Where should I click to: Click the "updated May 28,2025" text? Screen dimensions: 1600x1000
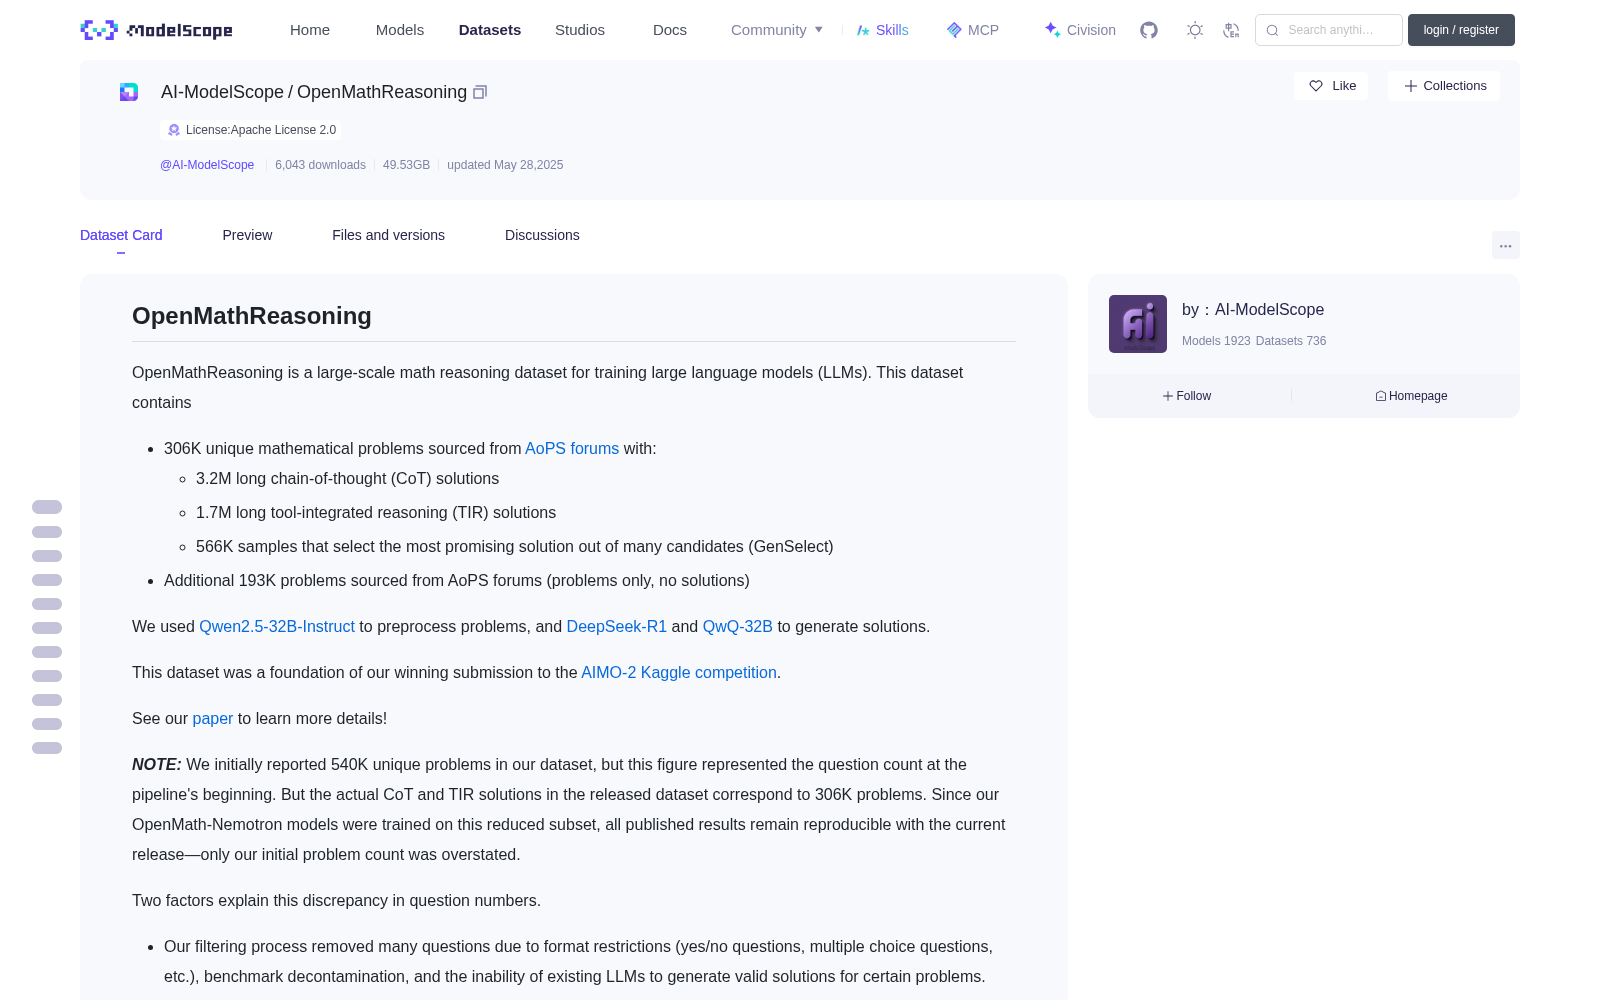point(505,165)
